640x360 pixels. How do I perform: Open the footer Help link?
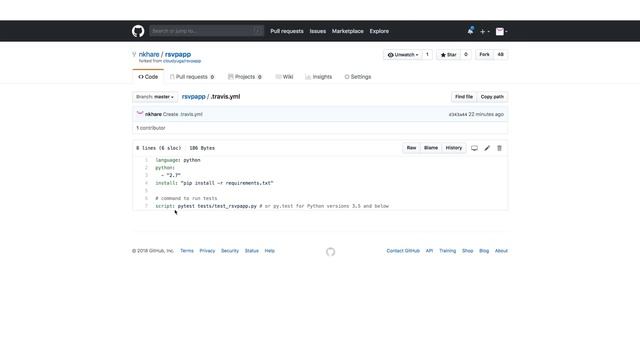(x=269, y=251)
